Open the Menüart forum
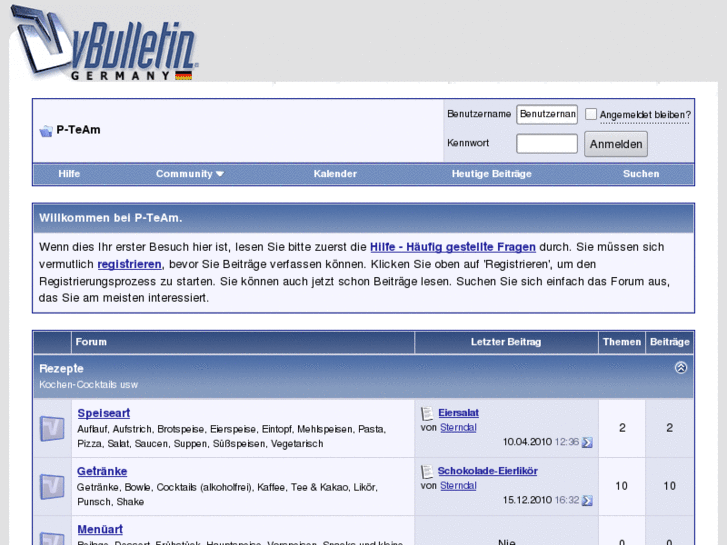 coord(100,529)
